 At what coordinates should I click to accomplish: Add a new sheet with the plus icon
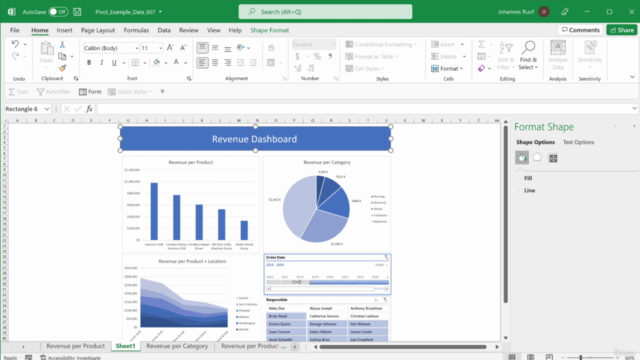tap(295, 347)
